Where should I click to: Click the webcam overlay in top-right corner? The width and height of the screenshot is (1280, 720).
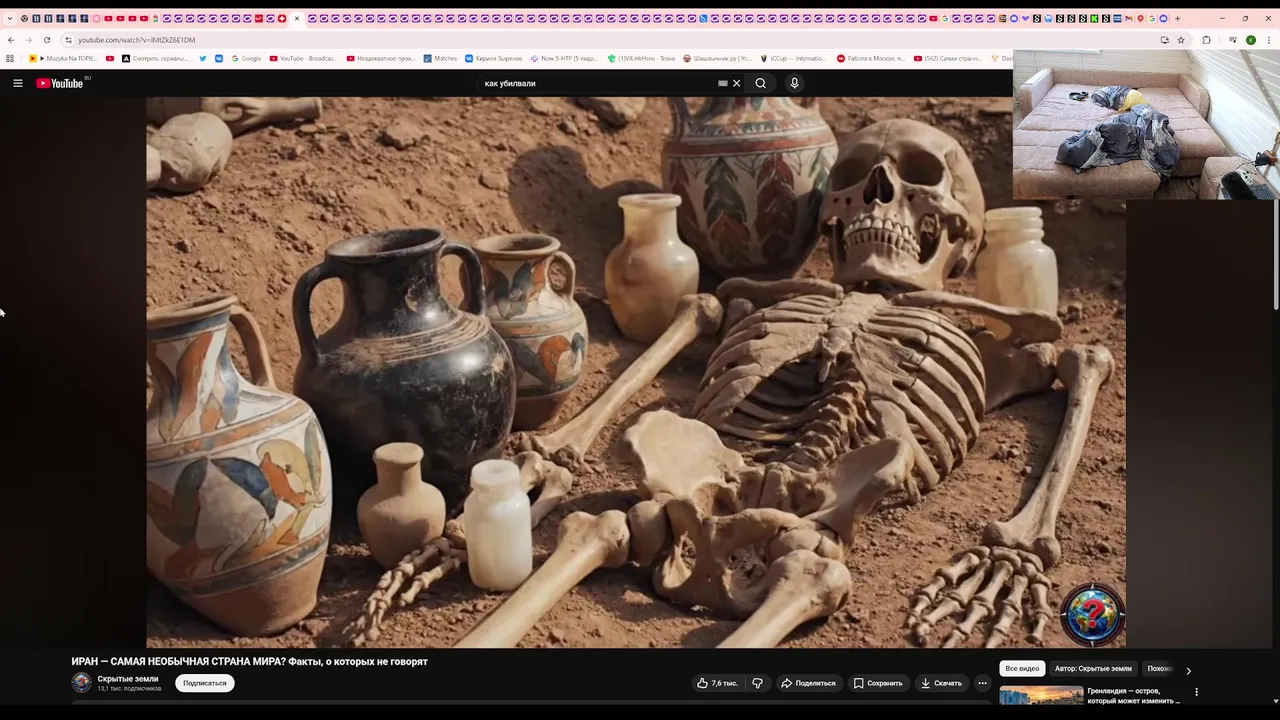[x=1146, y=124]
